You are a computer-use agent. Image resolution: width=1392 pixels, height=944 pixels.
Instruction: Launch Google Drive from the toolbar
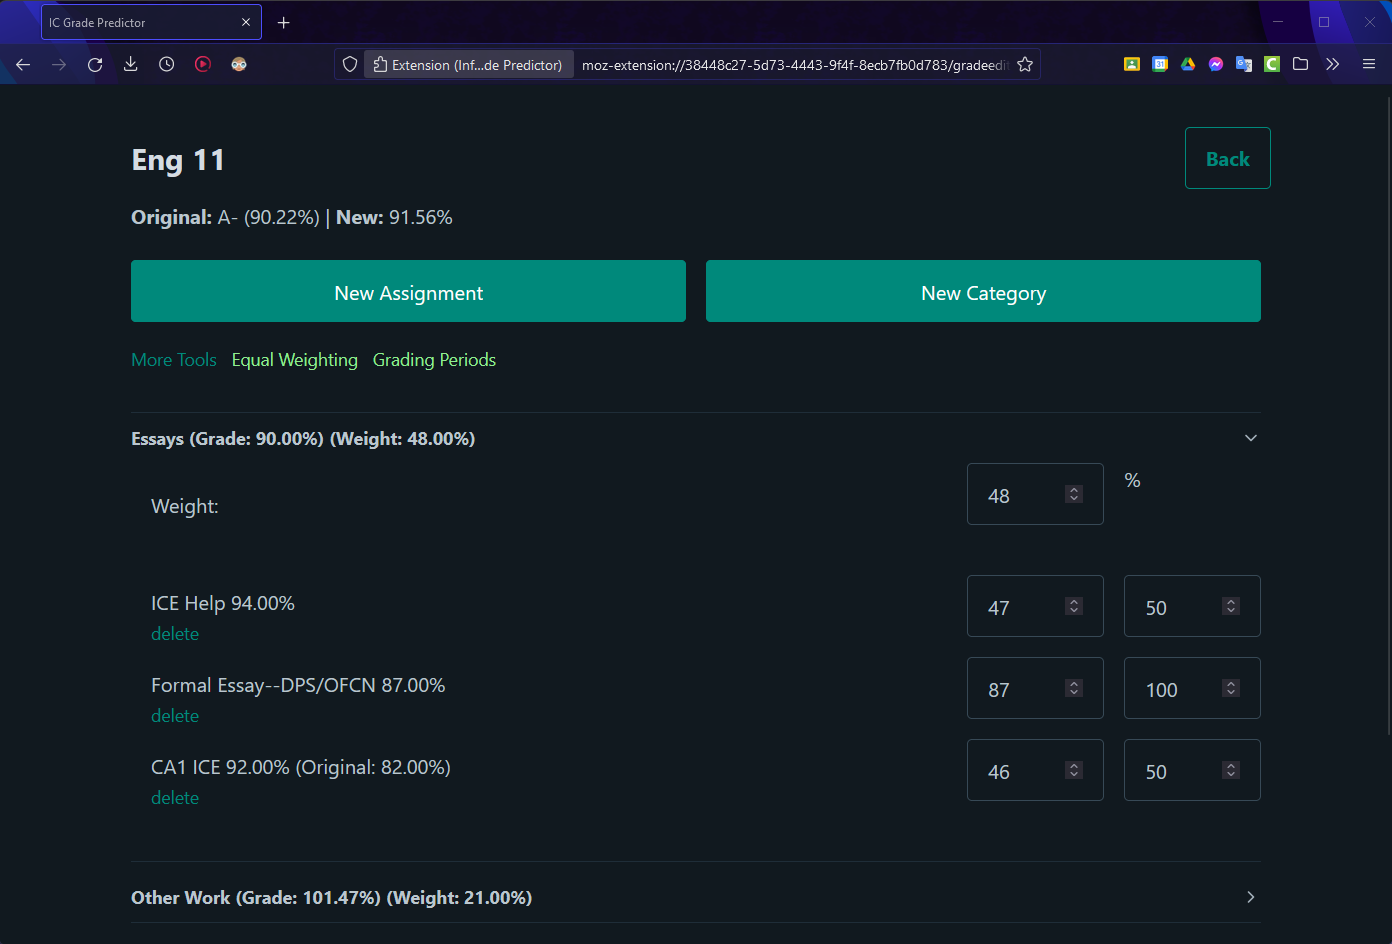point(1188,64)
